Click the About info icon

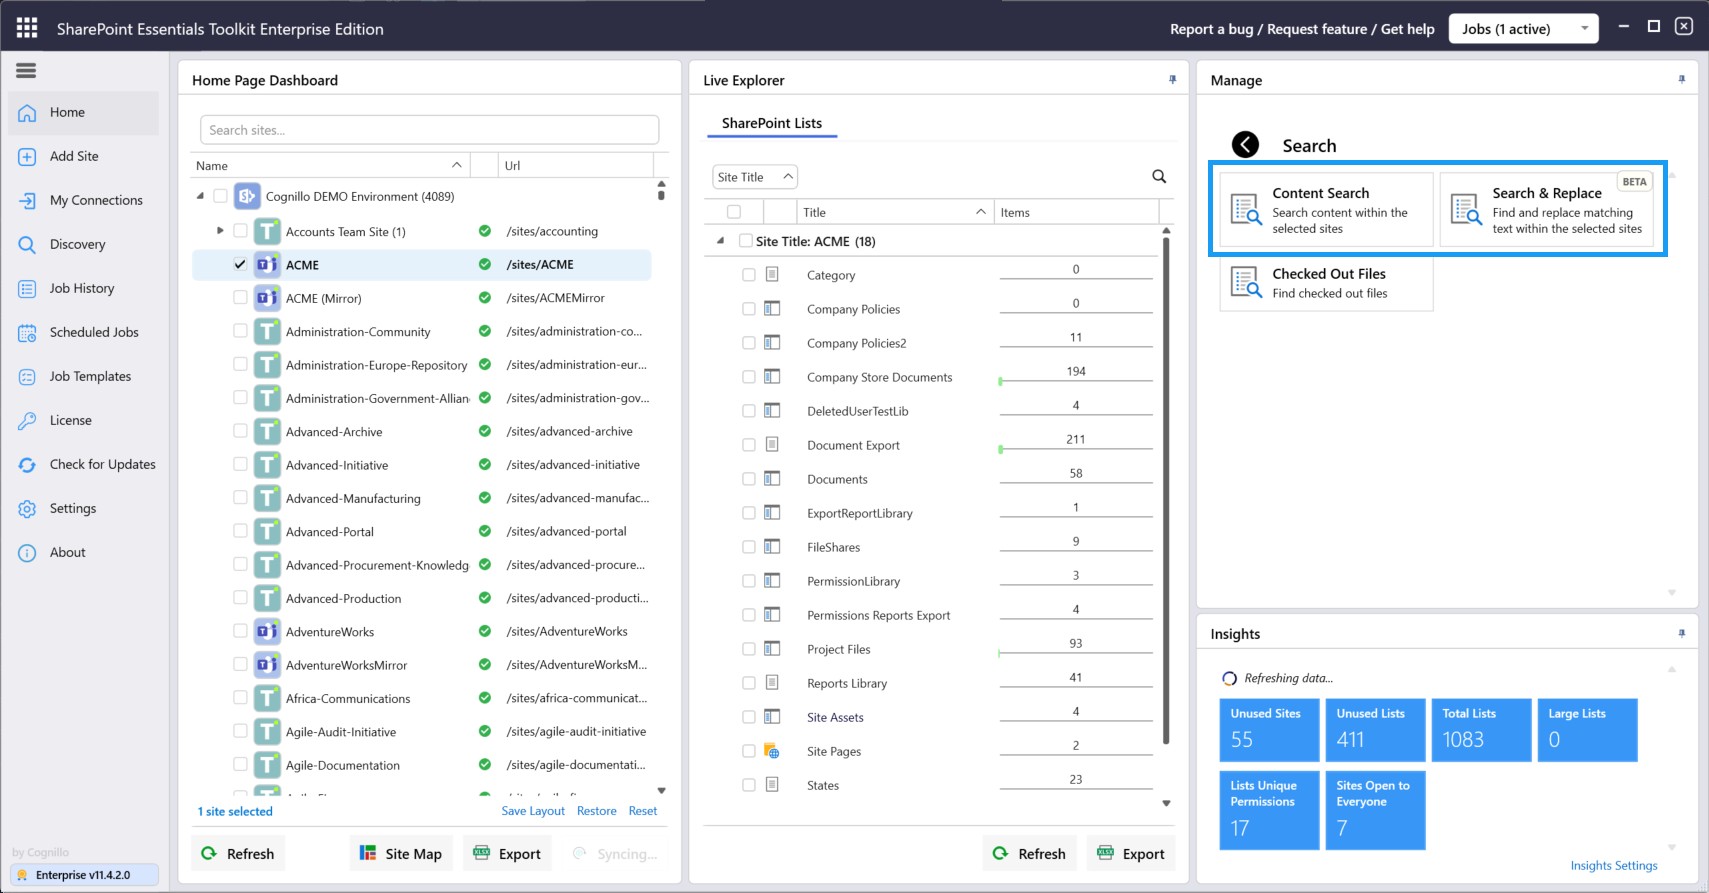point(27,553)
